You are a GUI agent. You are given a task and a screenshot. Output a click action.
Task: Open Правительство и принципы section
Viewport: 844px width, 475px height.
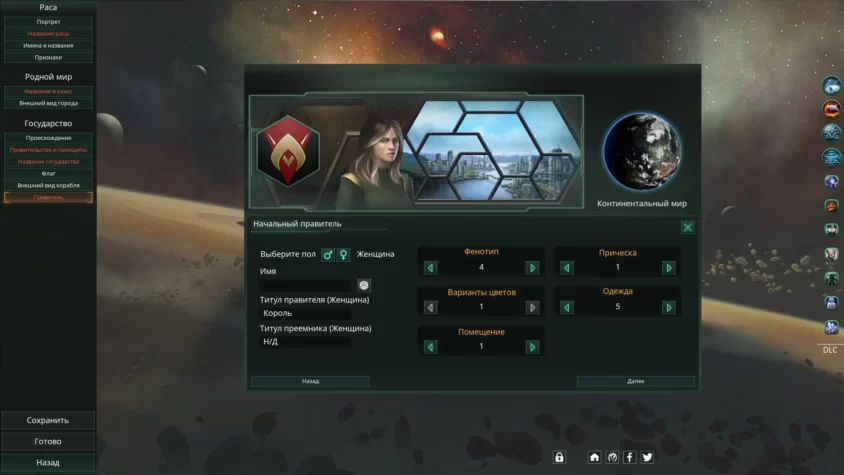(48, 150)
